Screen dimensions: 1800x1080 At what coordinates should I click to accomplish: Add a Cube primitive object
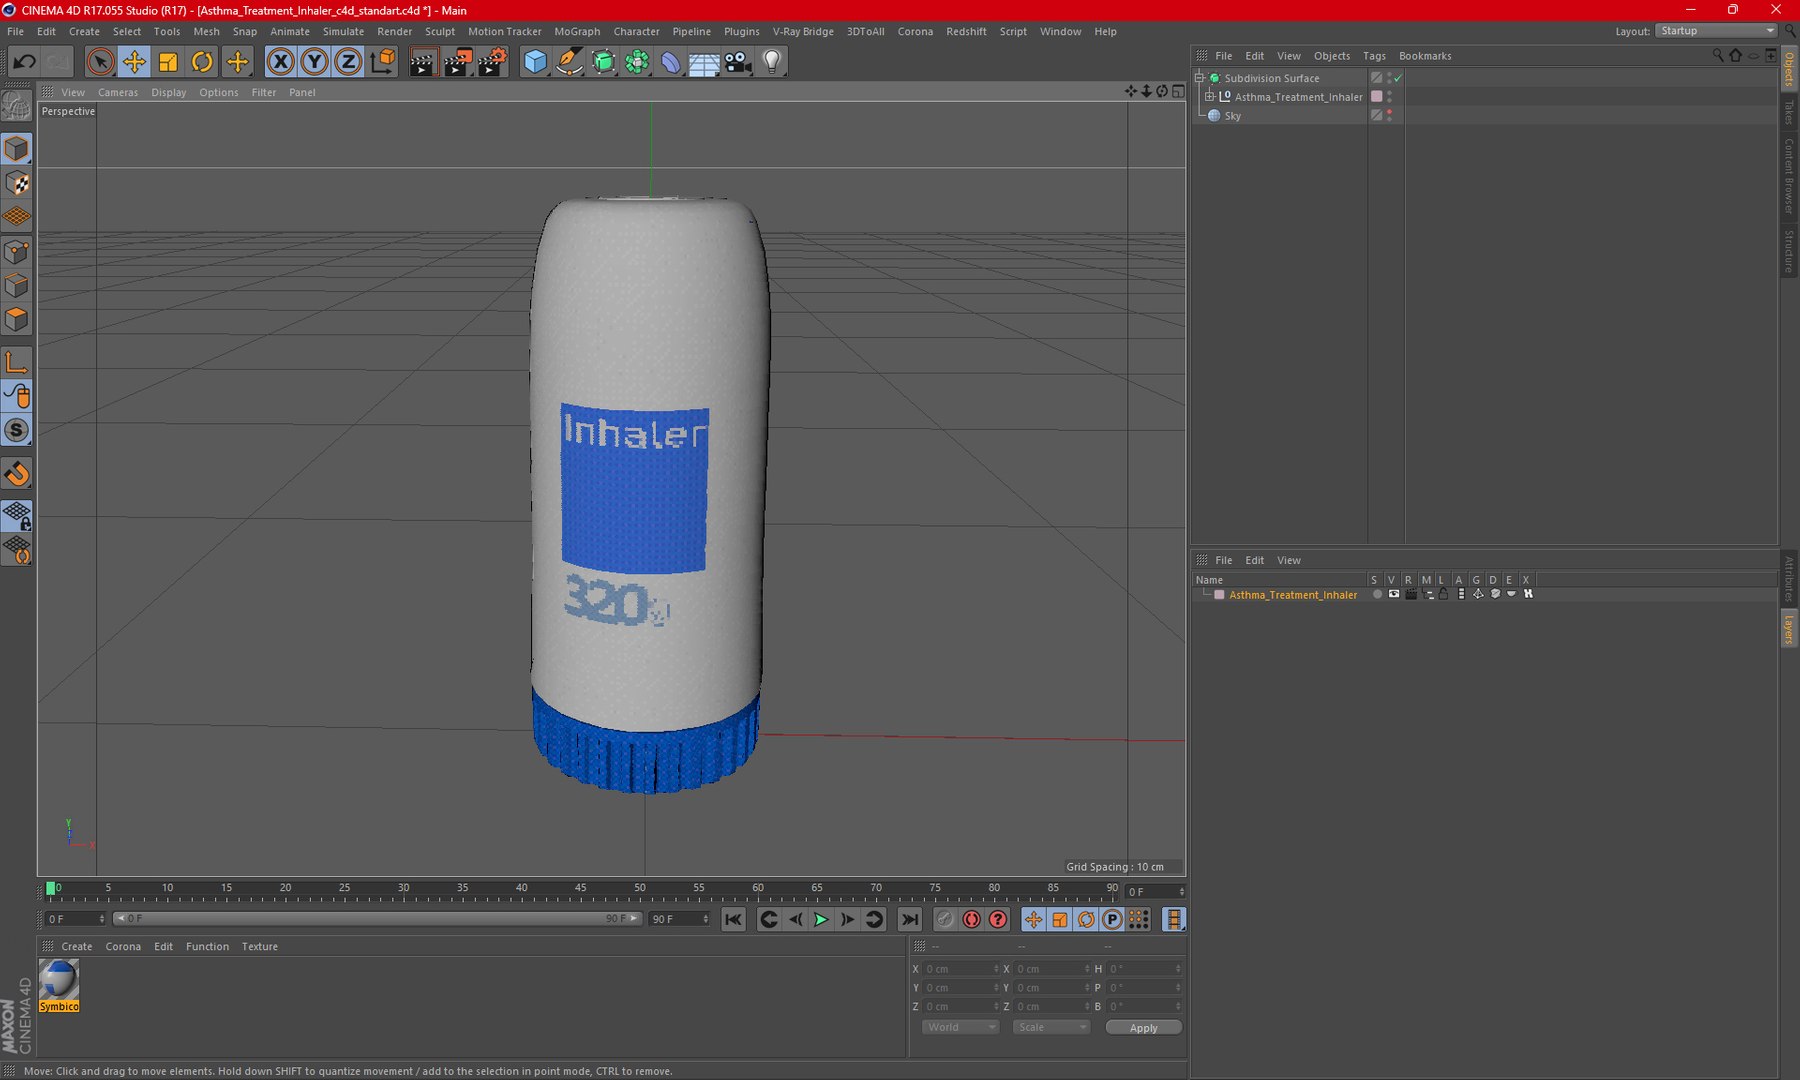click(x=535, y=62)
